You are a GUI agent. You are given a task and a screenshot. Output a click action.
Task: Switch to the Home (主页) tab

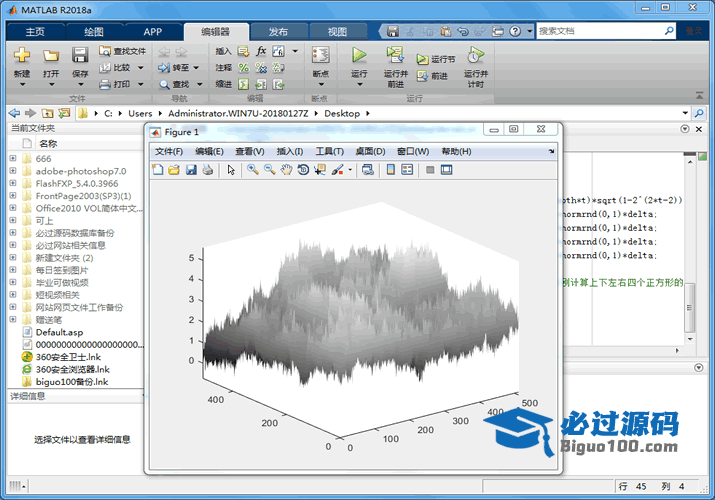click(35, 31)
